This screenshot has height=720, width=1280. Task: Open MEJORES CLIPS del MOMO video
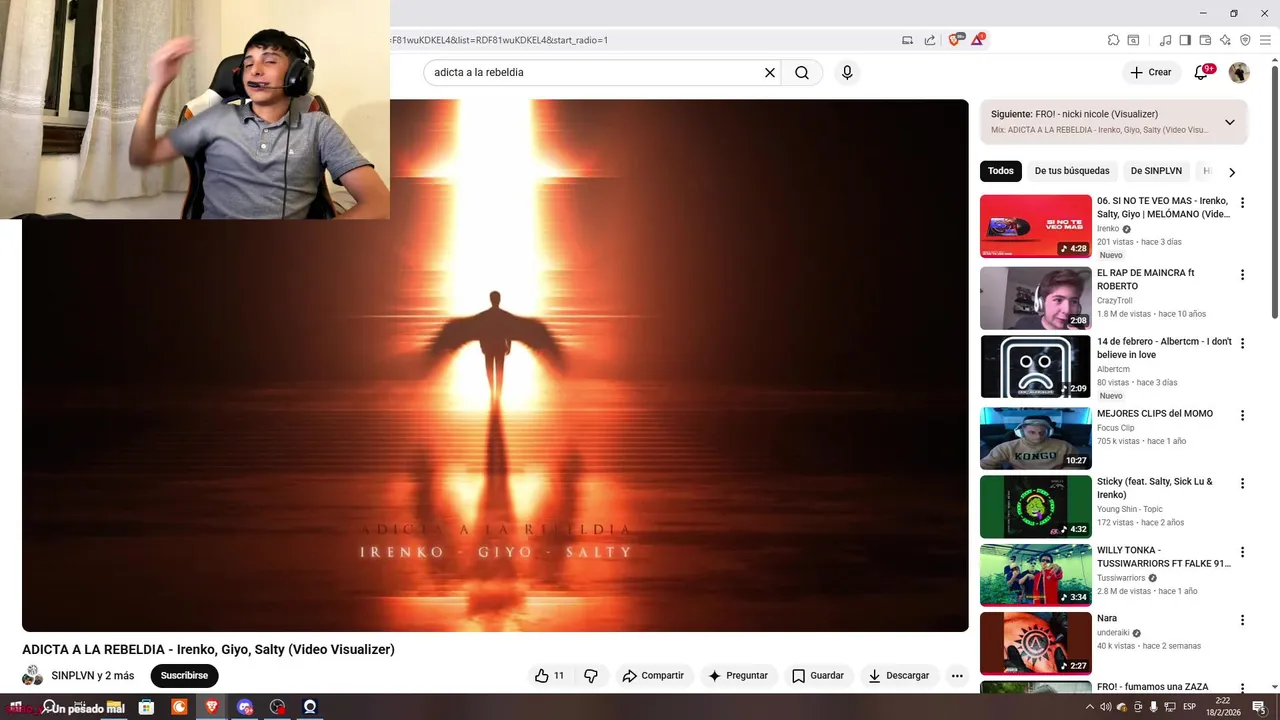pyautogui.click(x=1155, y=414)
